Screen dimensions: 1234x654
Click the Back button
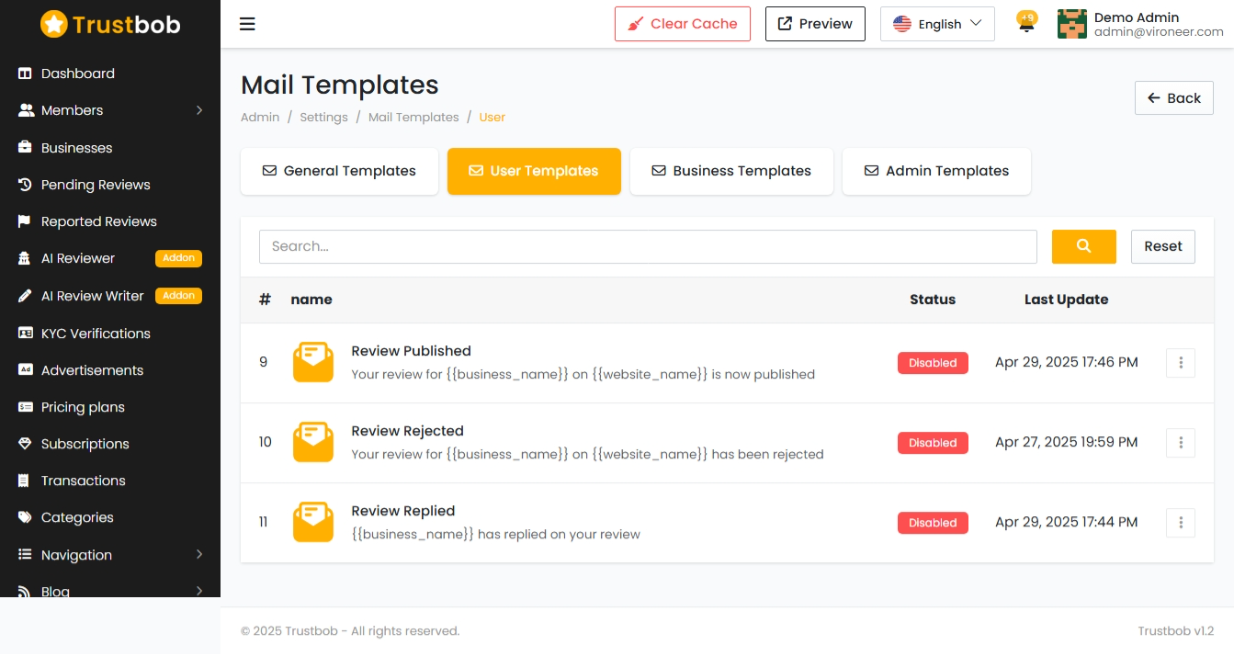[x=1174, y=98]
